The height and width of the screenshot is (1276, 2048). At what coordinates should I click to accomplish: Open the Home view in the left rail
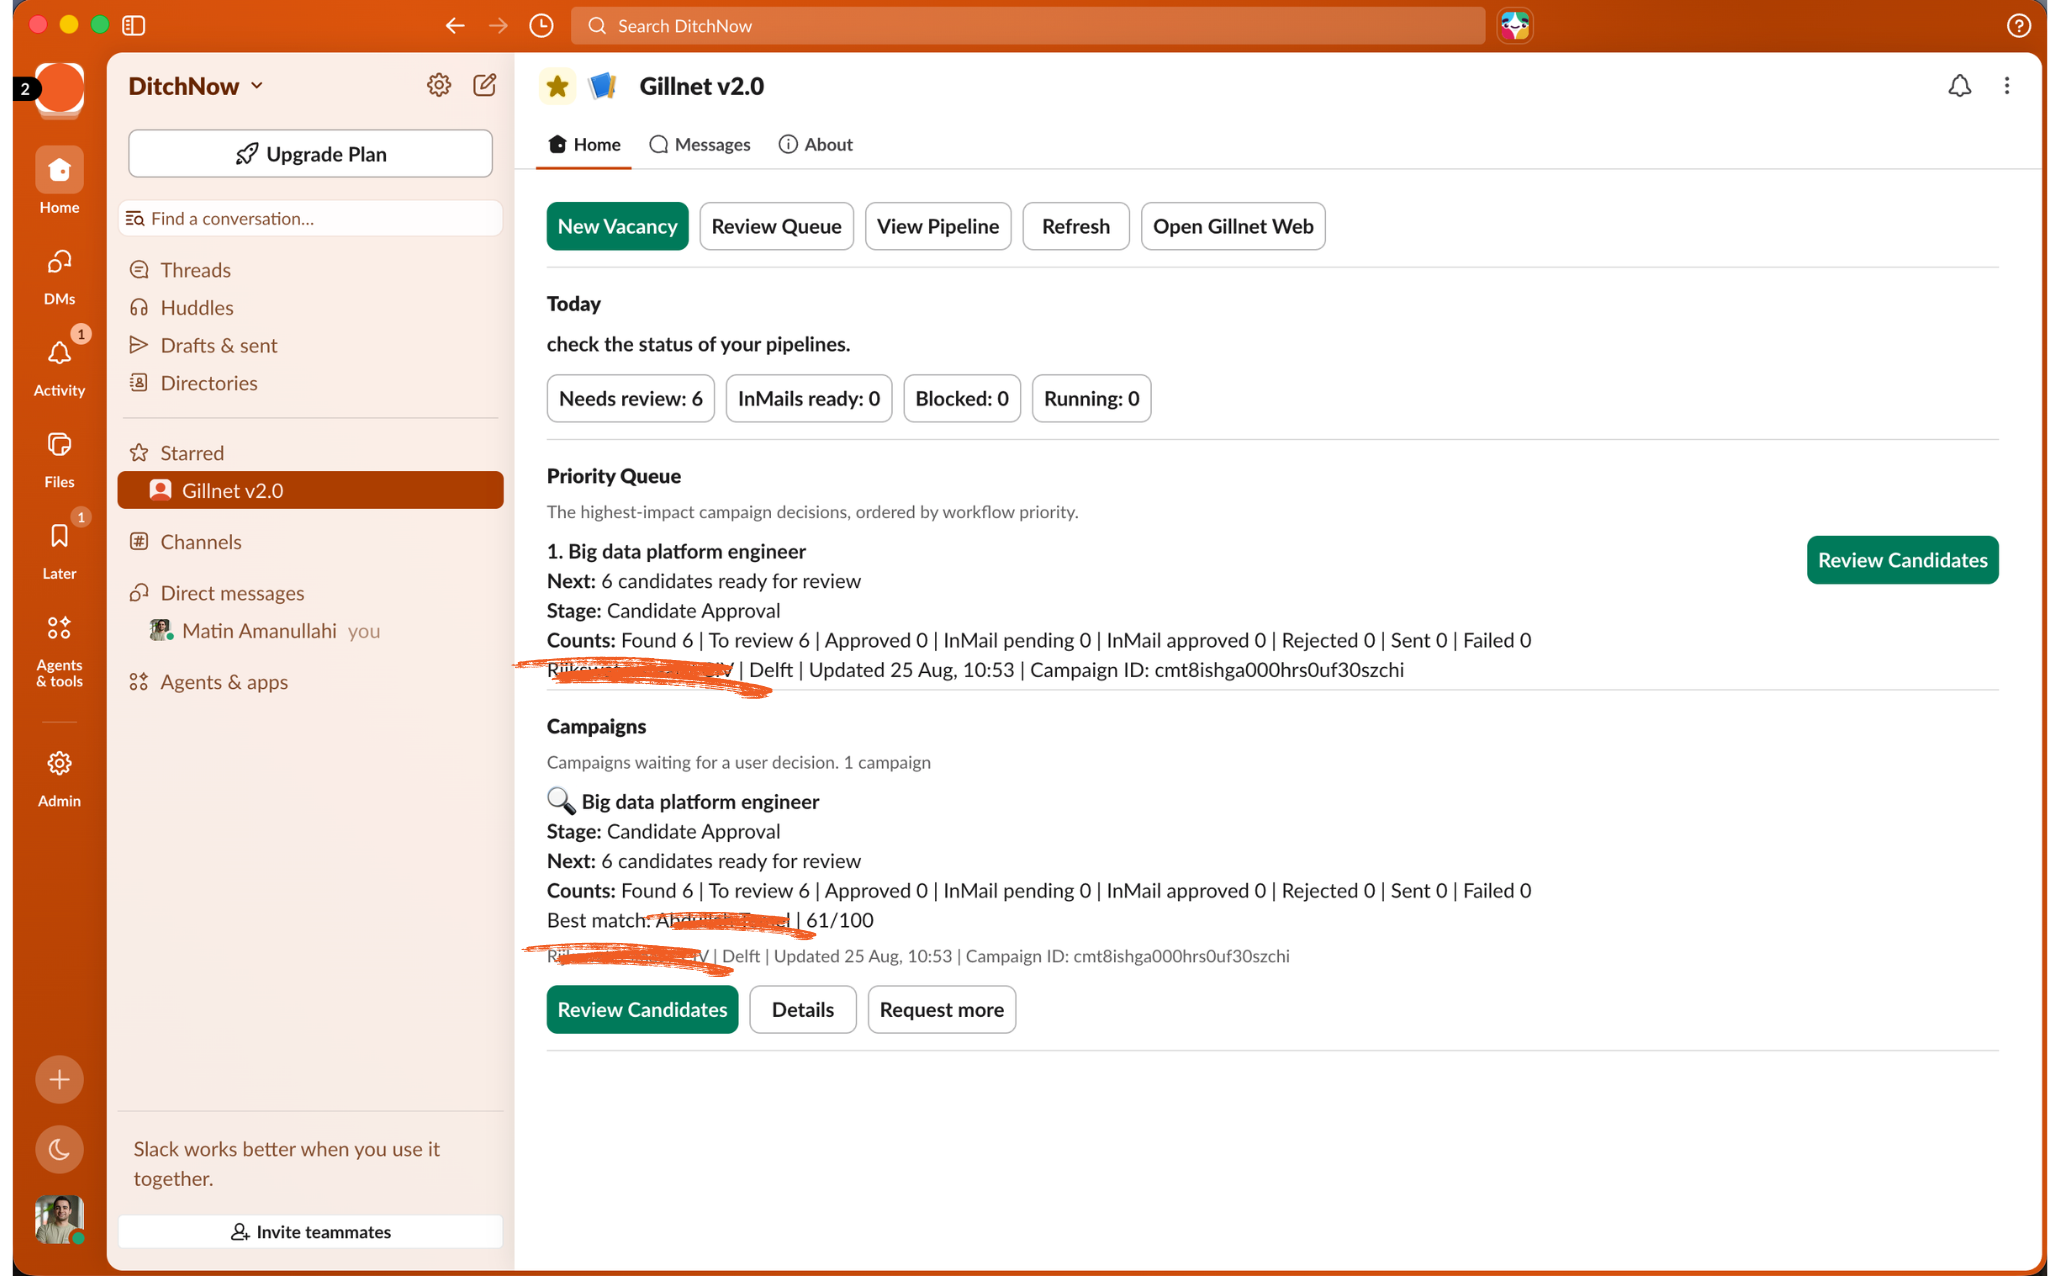pyautogui.click(x=59, y=181)
